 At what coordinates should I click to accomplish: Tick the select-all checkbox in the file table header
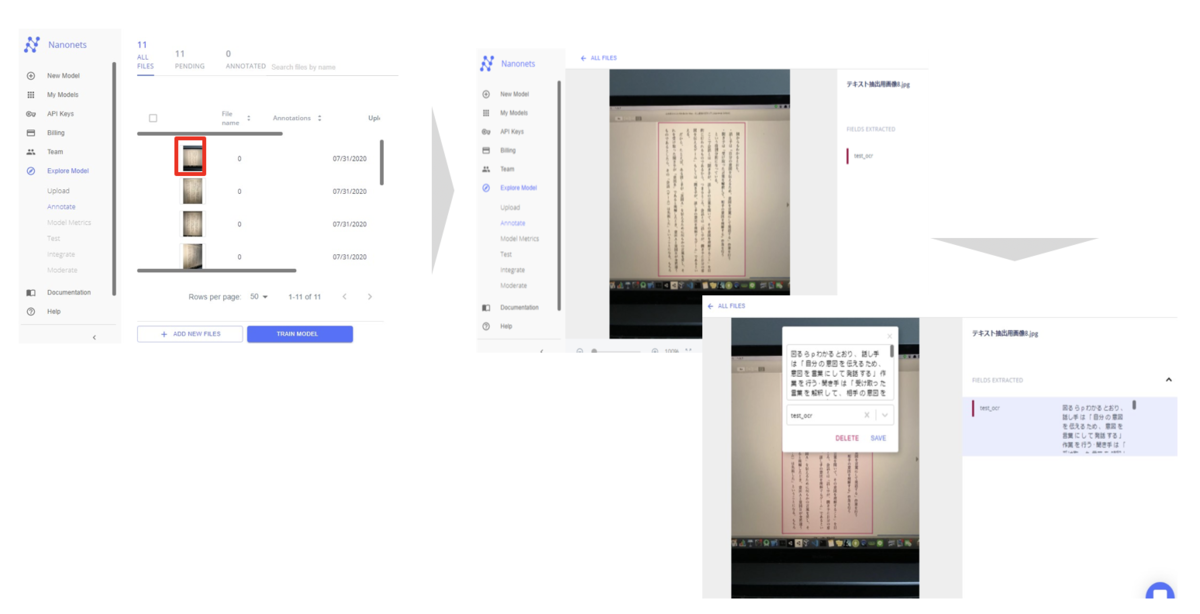tap(153, 118)
